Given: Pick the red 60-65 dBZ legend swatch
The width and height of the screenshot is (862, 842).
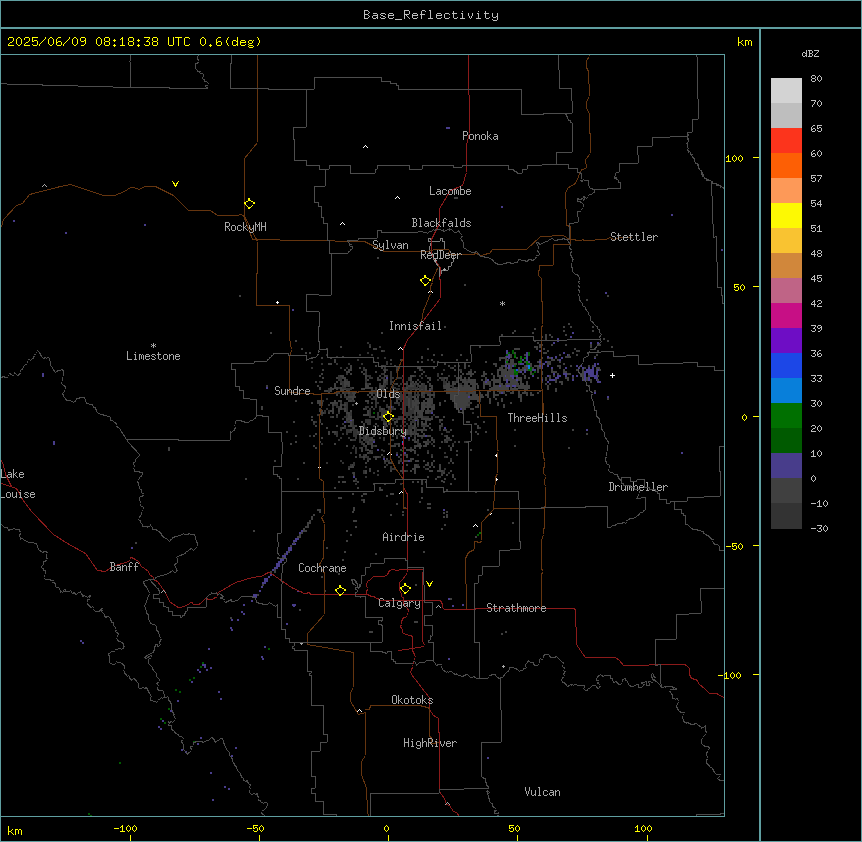Looking at the screenshot, I should pyautogui.click(x=786, y=141).
